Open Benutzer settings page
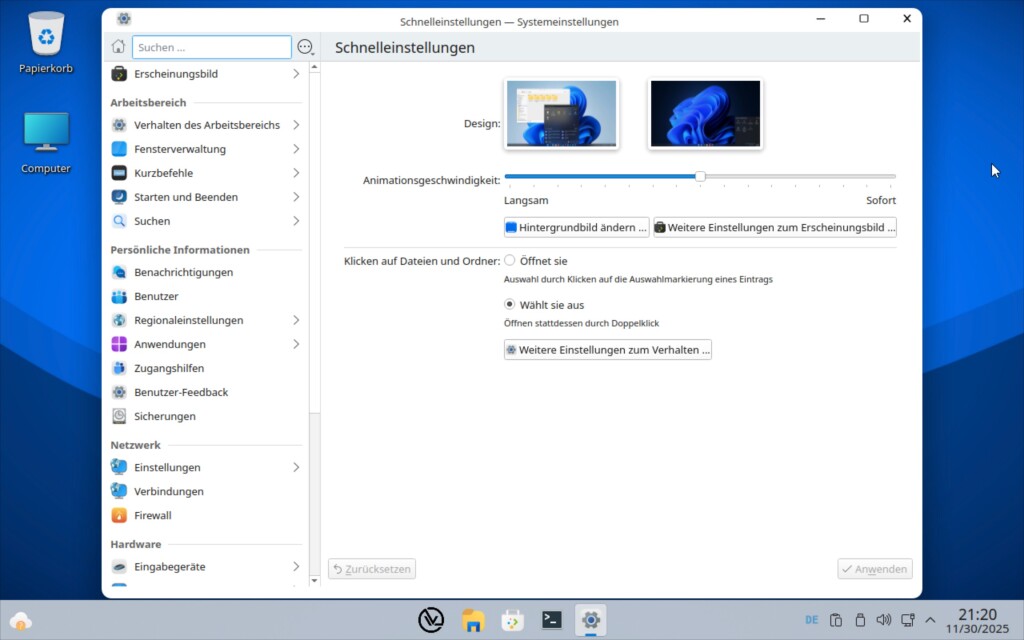This screenshot has width=1024, height=640. point(156,297)
